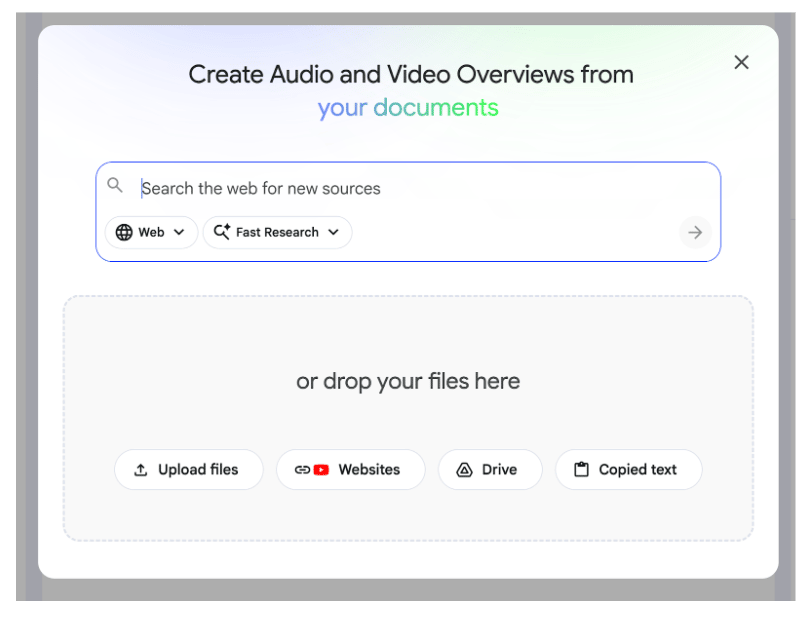
Task: Select the Drive source button
Action: 490,470
